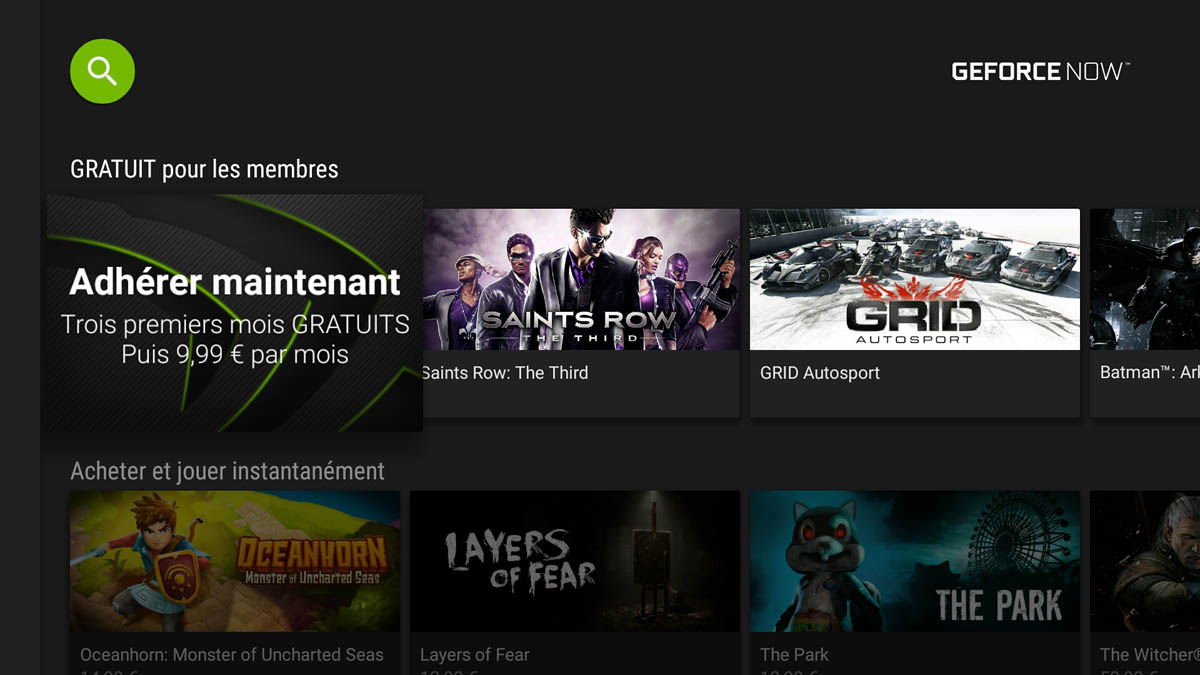
Task: Open the GRID Autosport cover image
Action: point(914,279)
